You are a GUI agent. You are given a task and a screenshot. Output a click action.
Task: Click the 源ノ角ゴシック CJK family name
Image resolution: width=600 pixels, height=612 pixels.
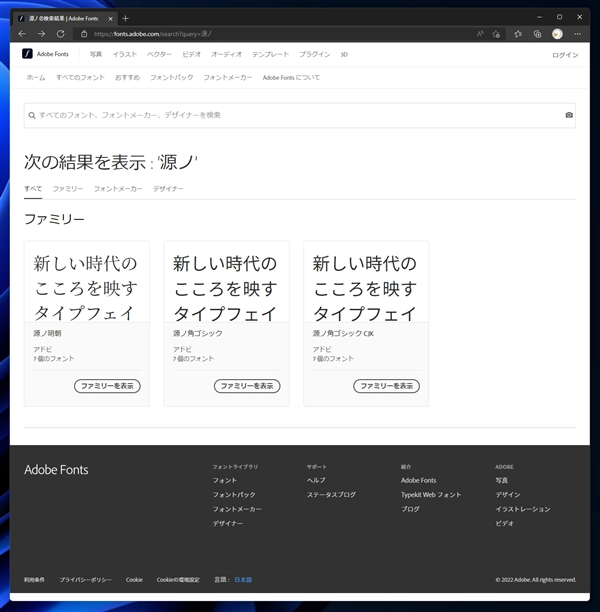click(x=343, y=333)
